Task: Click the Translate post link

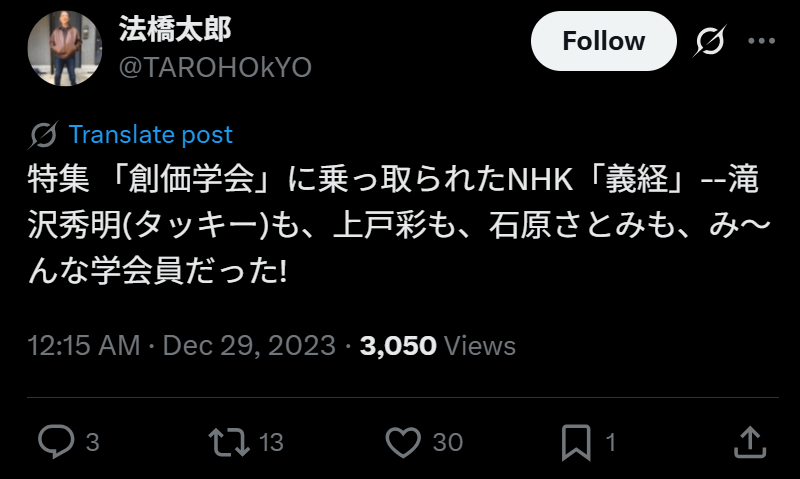Action: coord(151,135)
